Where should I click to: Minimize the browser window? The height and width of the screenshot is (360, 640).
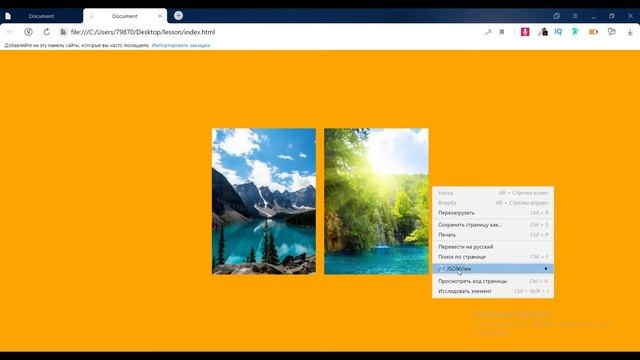pyautogui.click(x=593, y=16)
